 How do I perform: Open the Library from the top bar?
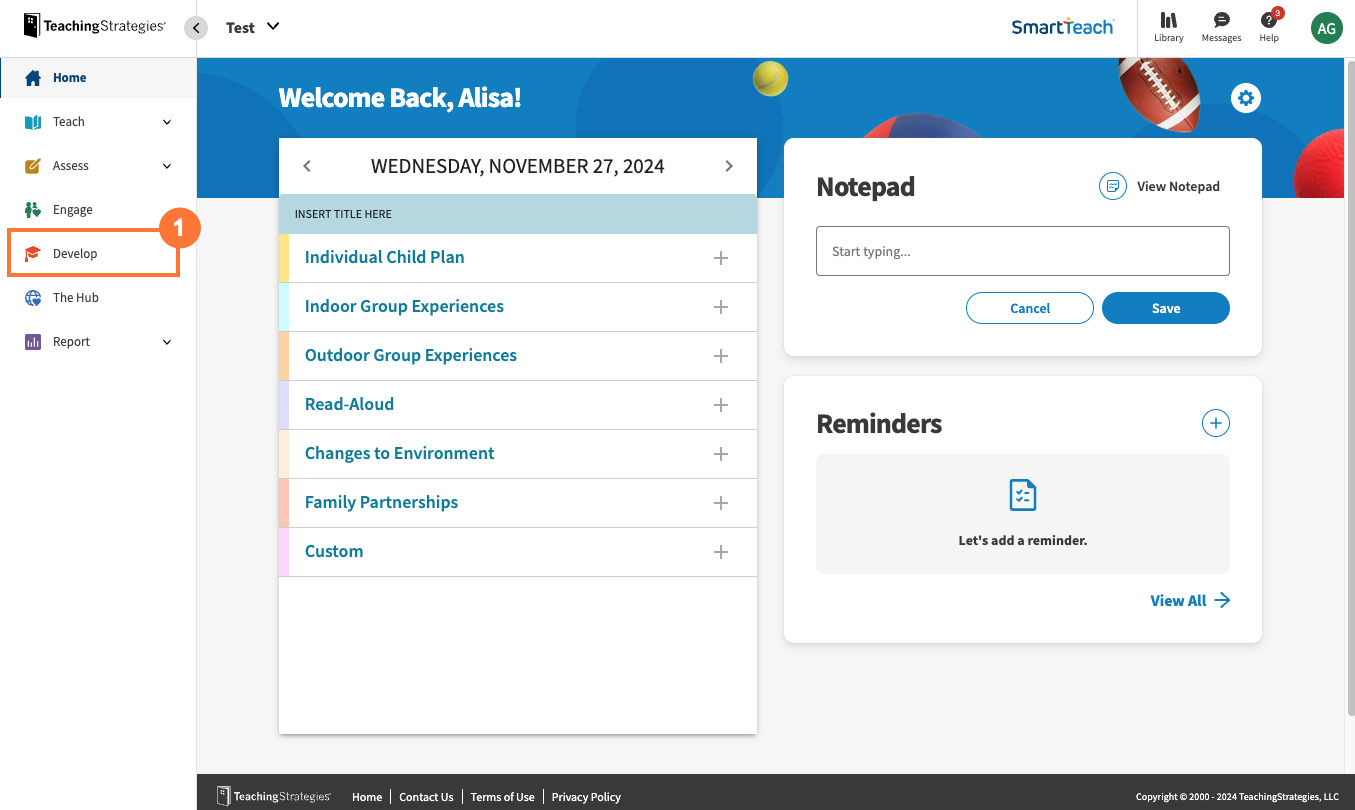[x=1168, y=27]
